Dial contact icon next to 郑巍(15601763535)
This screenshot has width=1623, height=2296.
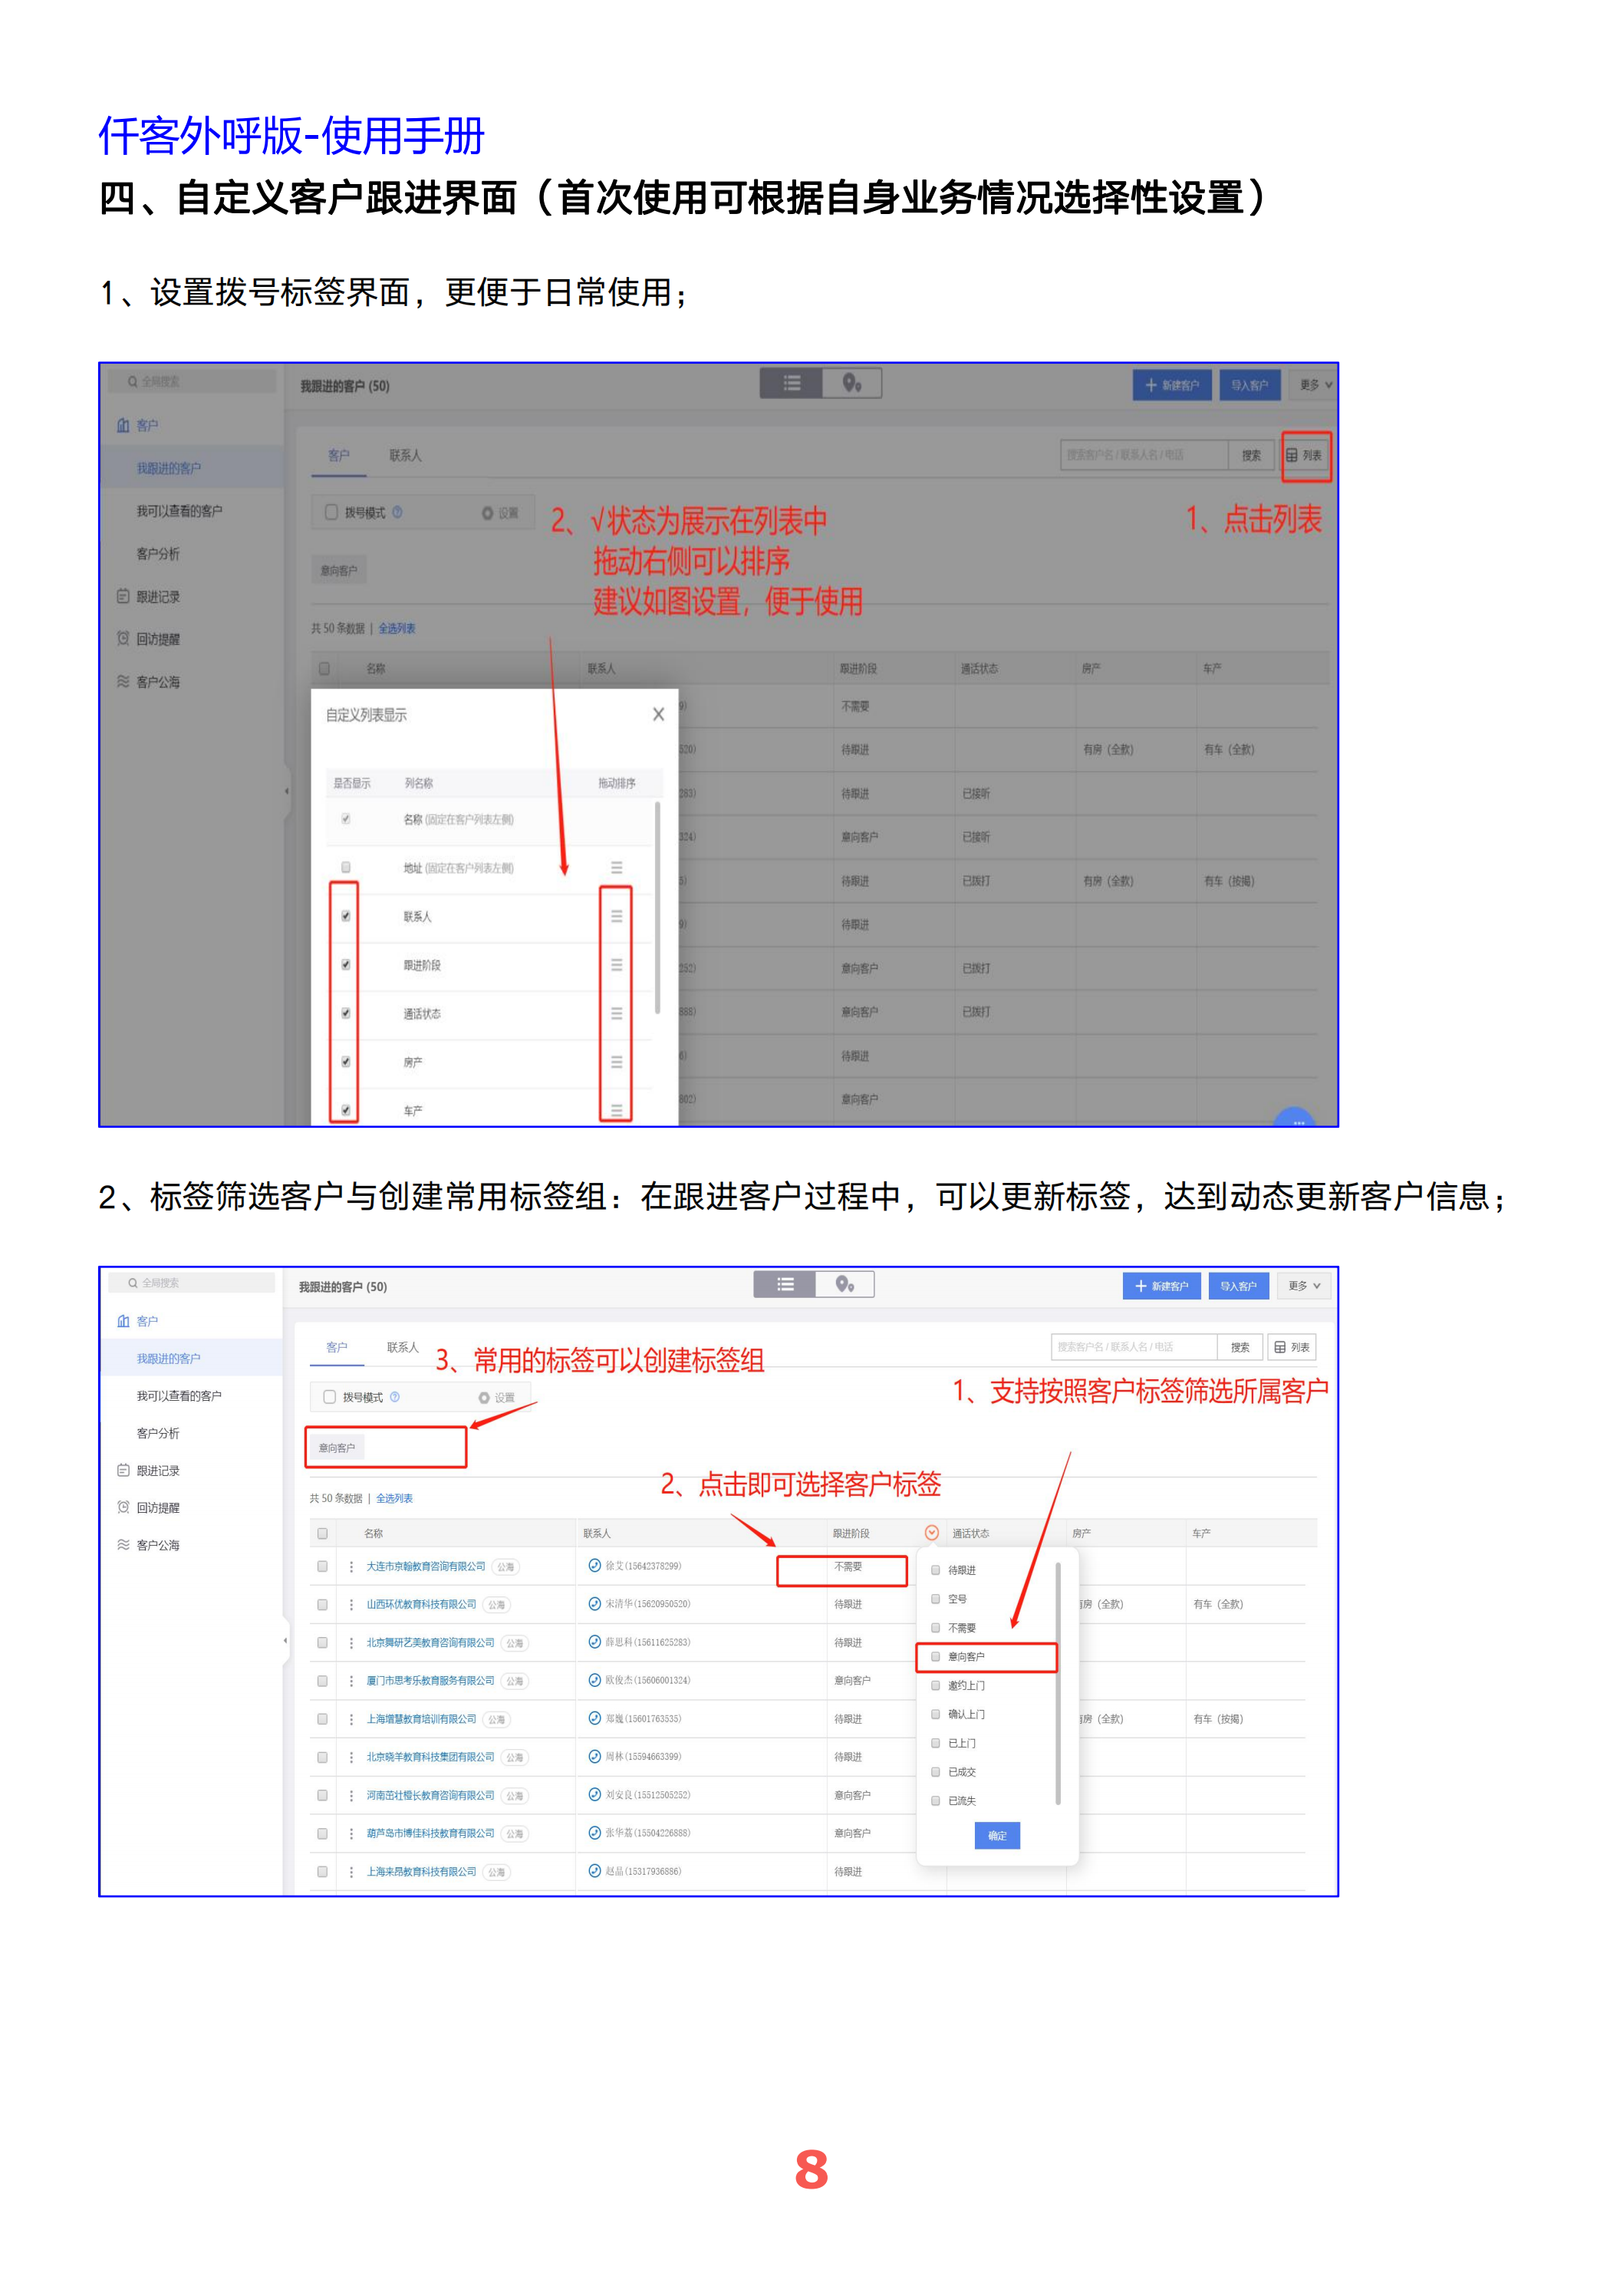point(594,1719)
